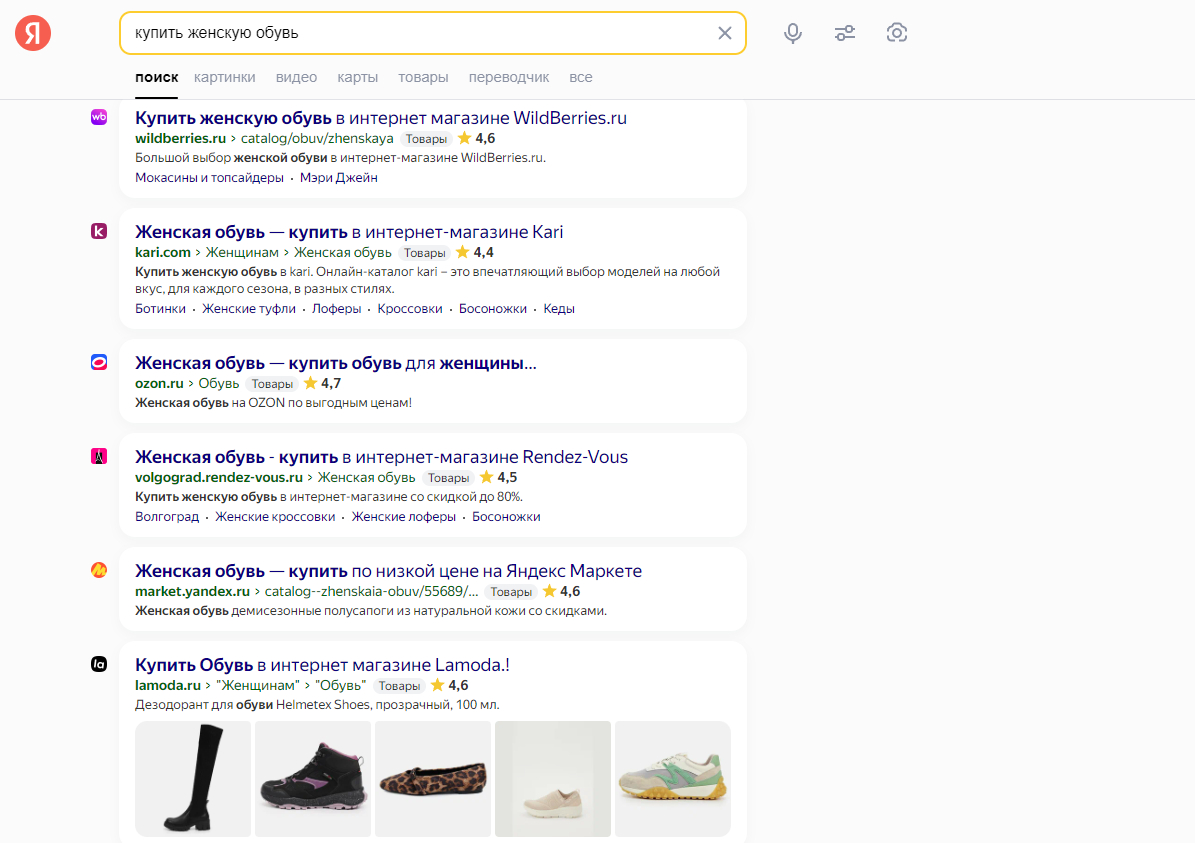Click the wildberries.ru domain link
Viewport: 1195px width, 843px height.
181,139
